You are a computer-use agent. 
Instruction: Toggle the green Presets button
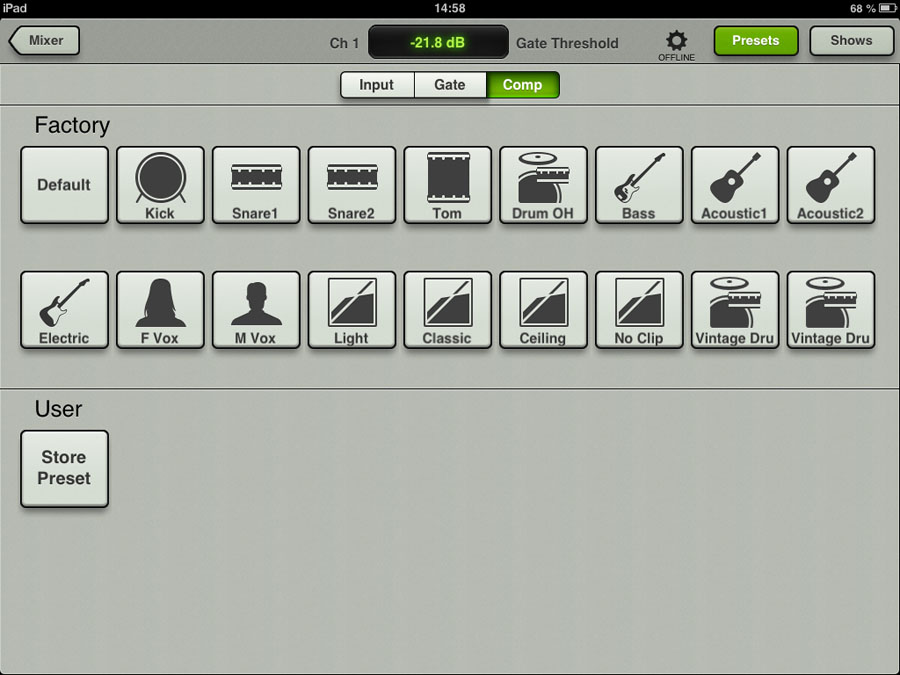[x=756, y=40]
